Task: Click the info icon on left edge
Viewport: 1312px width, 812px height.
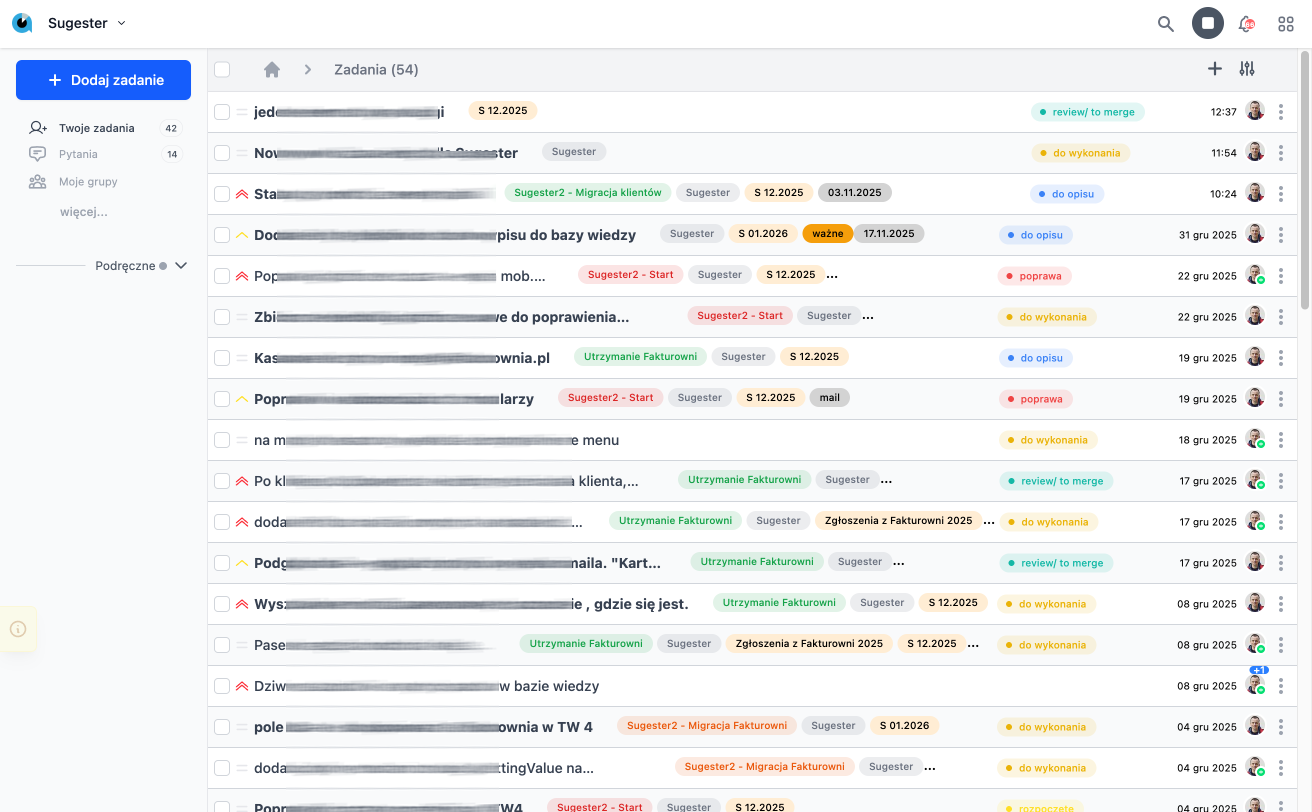Action: pyautogui.click(x=18, y=629)
